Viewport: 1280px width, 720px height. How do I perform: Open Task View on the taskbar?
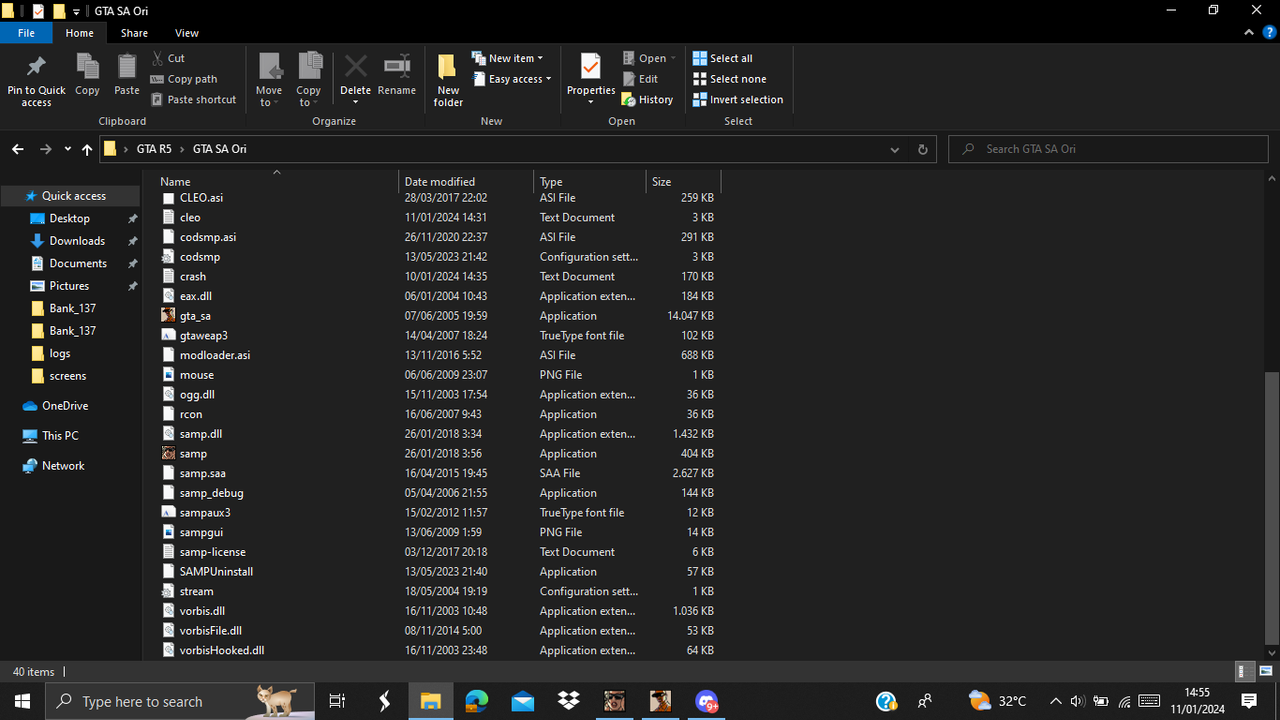[x=338, y=701]
